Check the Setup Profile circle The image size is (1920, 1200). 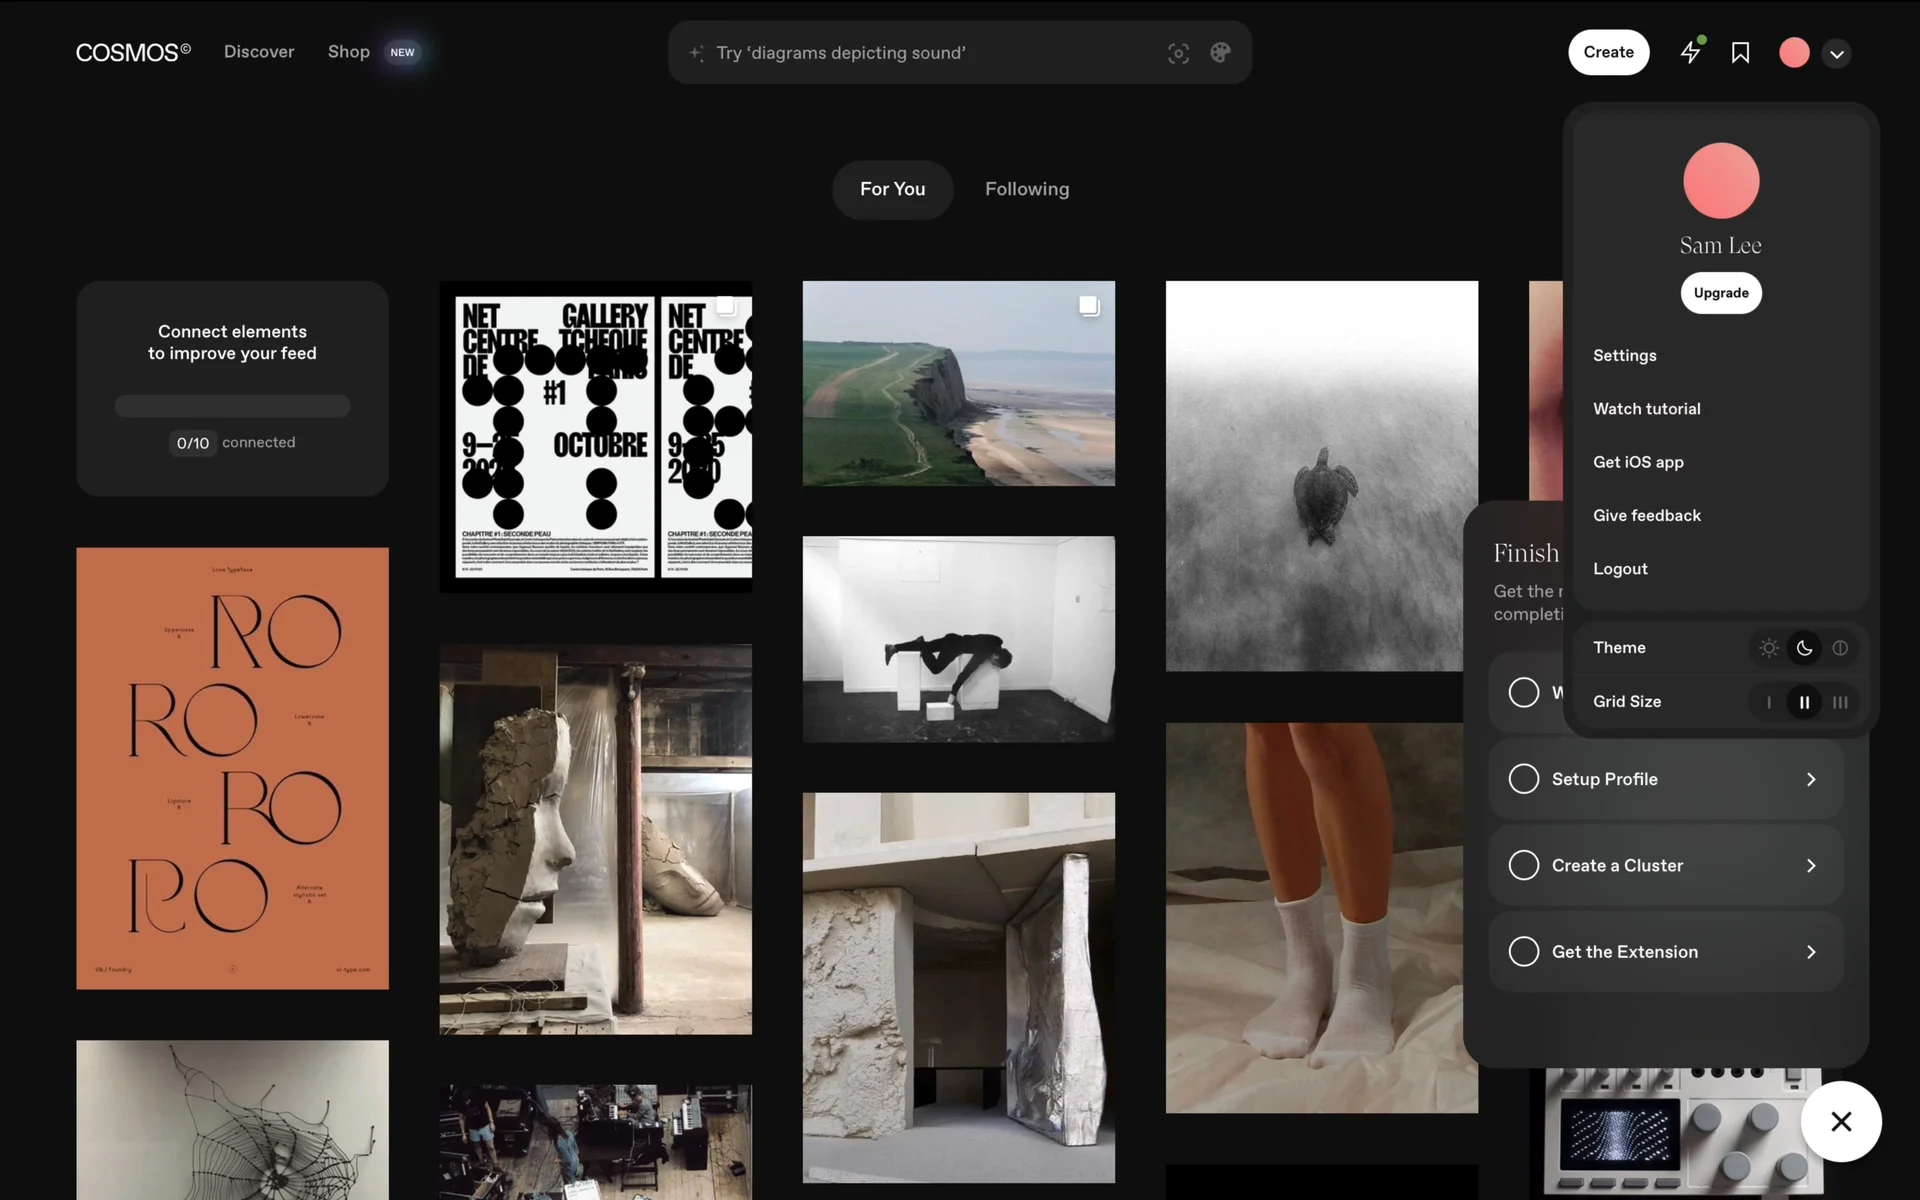point(1523,779)
